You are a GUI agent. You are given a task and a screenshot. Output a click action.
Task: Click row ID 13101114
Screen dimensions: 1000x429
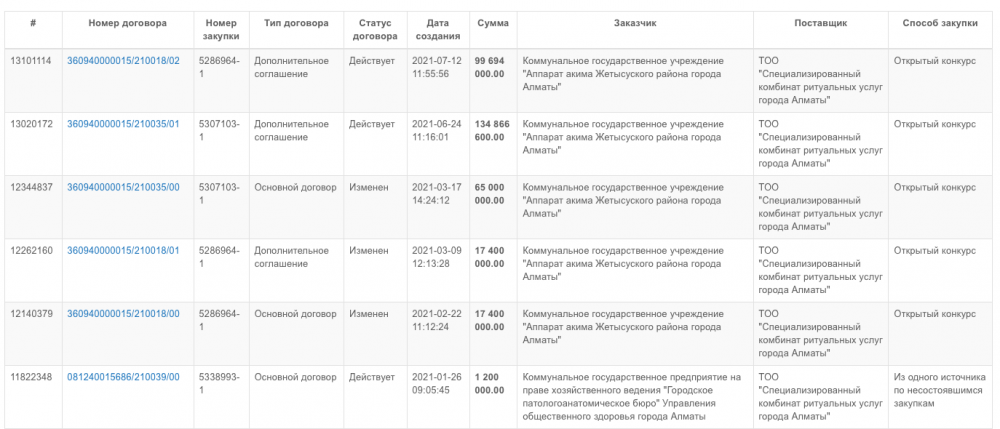point(32,61)
